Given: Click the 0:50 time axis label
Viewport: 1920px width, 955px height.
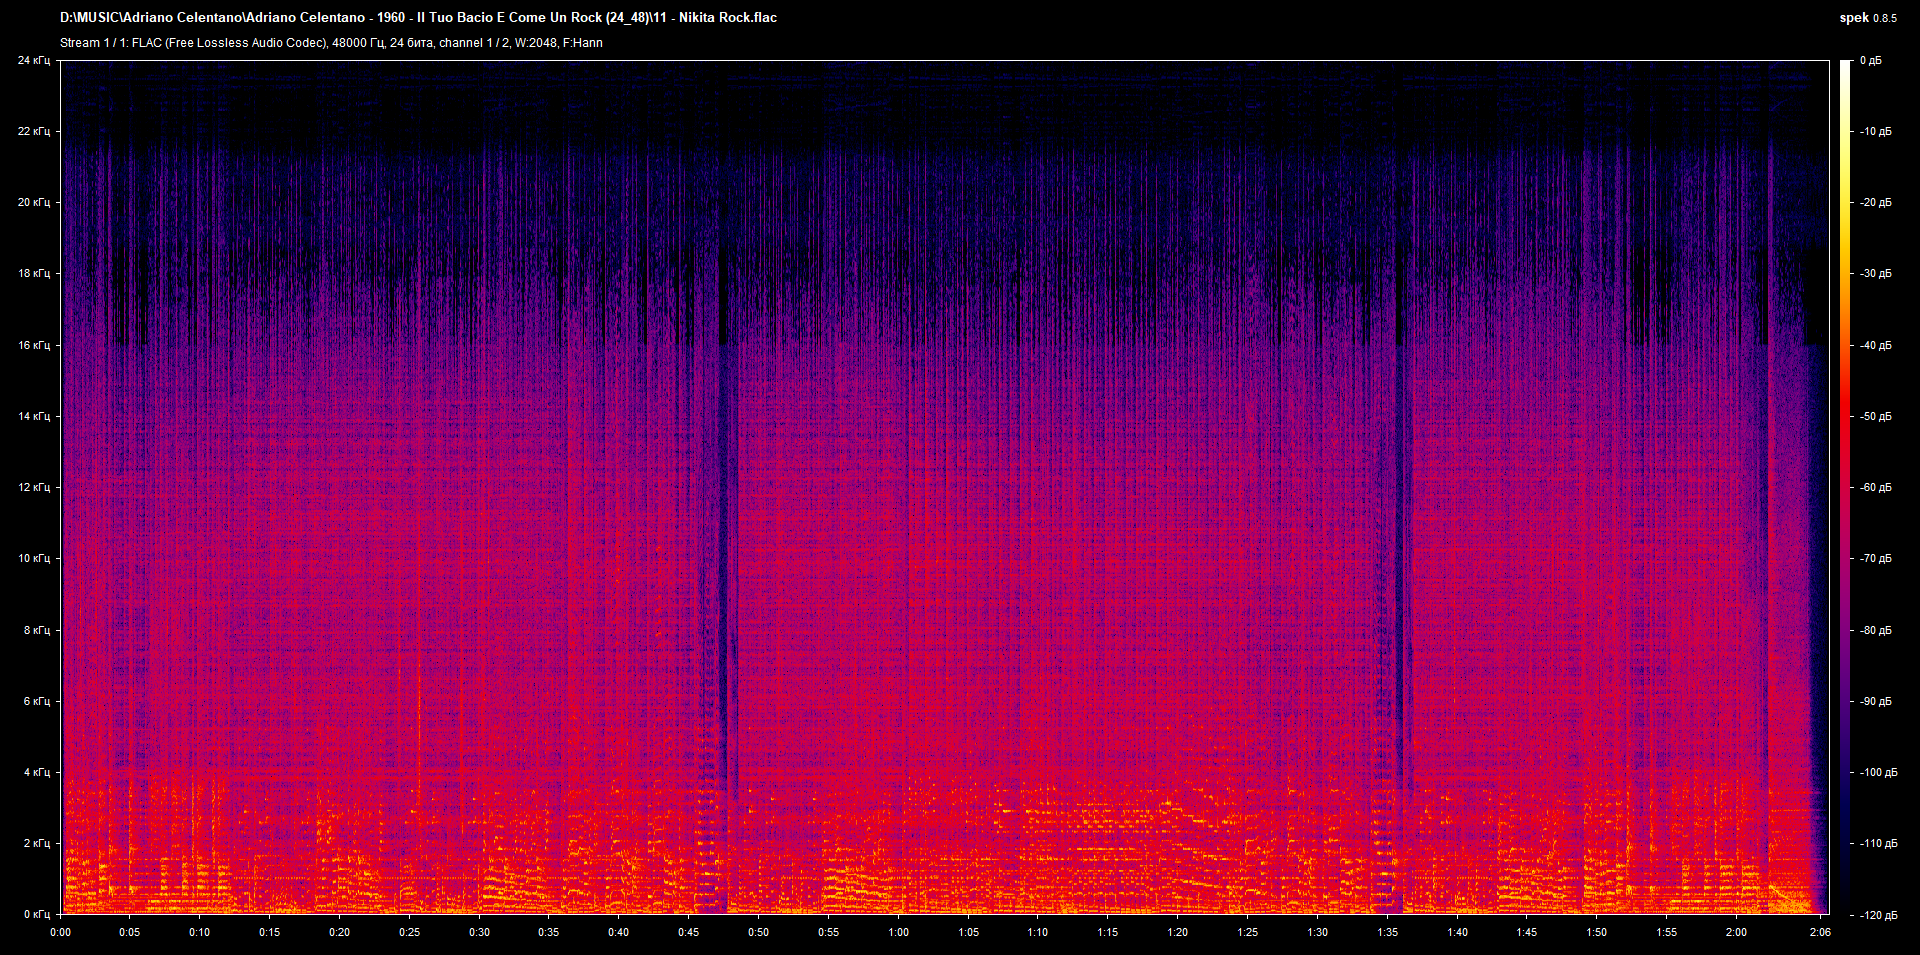Looking at the screenshot, I should click(759, 933).
